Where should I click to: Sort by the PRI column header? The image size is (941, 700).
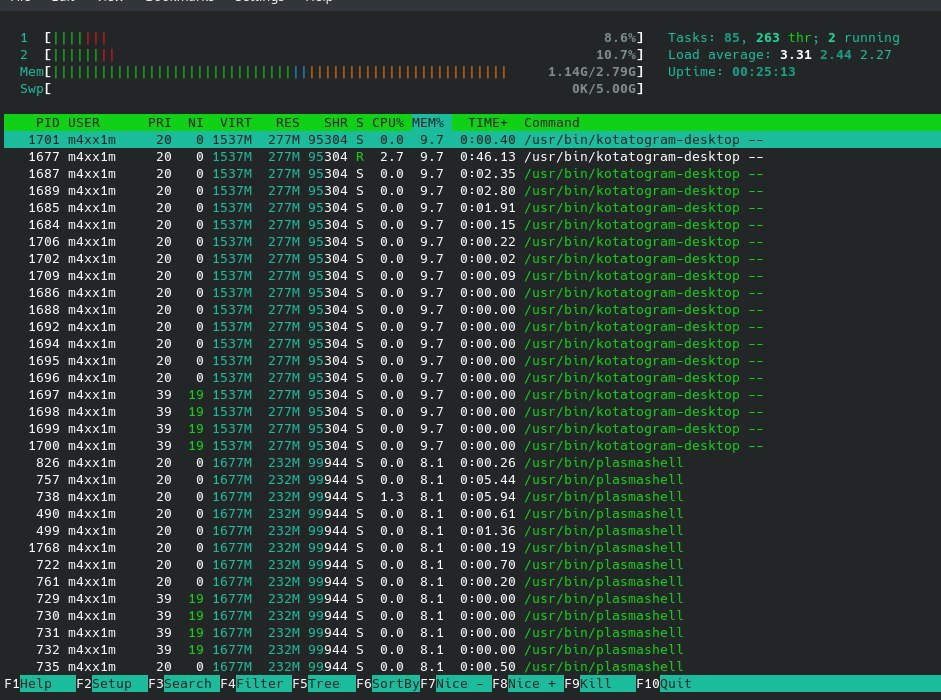point(160,122)
